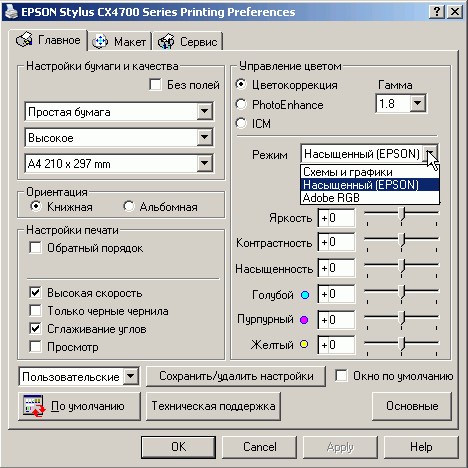468x468 pixels.
Task: Click the magenta dot next to Пурпурный
Action: 304,320
